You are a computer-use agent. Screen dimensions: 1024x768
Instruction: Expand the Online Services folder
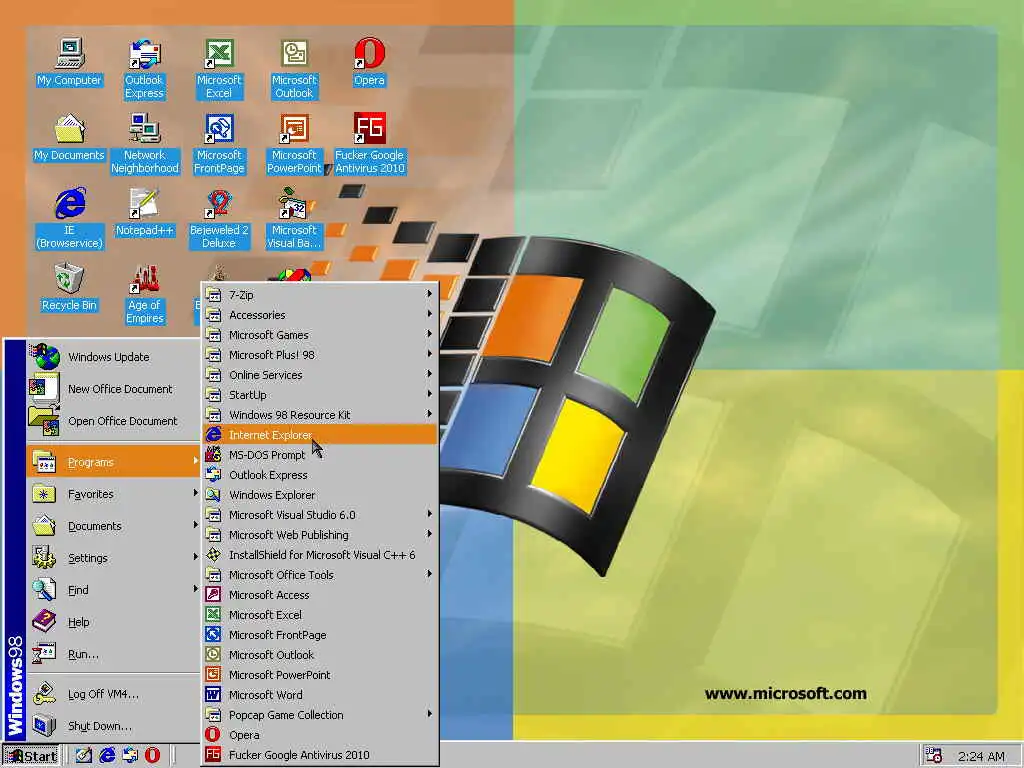click(x=319, y=375)
